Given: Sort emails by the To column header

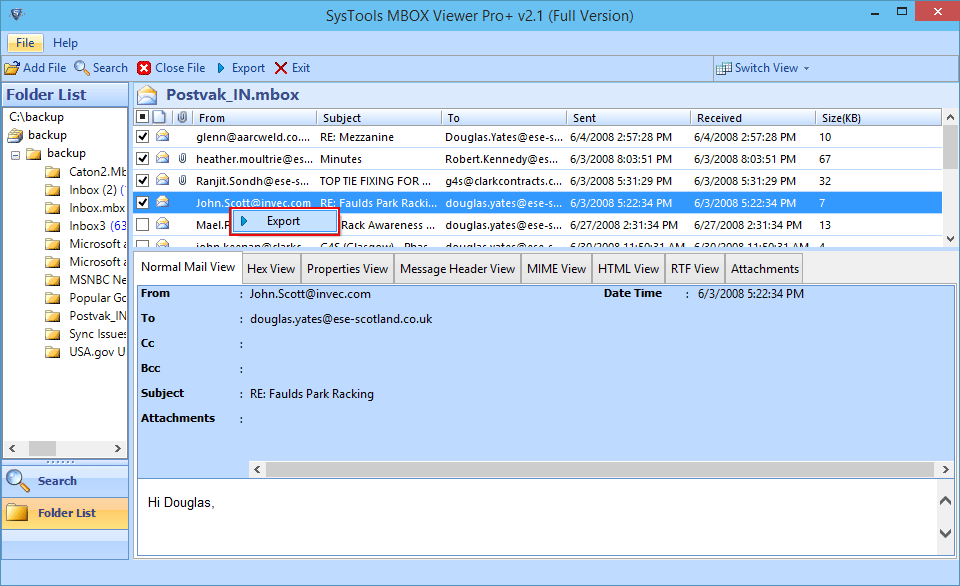Looking at the screenshot, I should pos(504,118).
